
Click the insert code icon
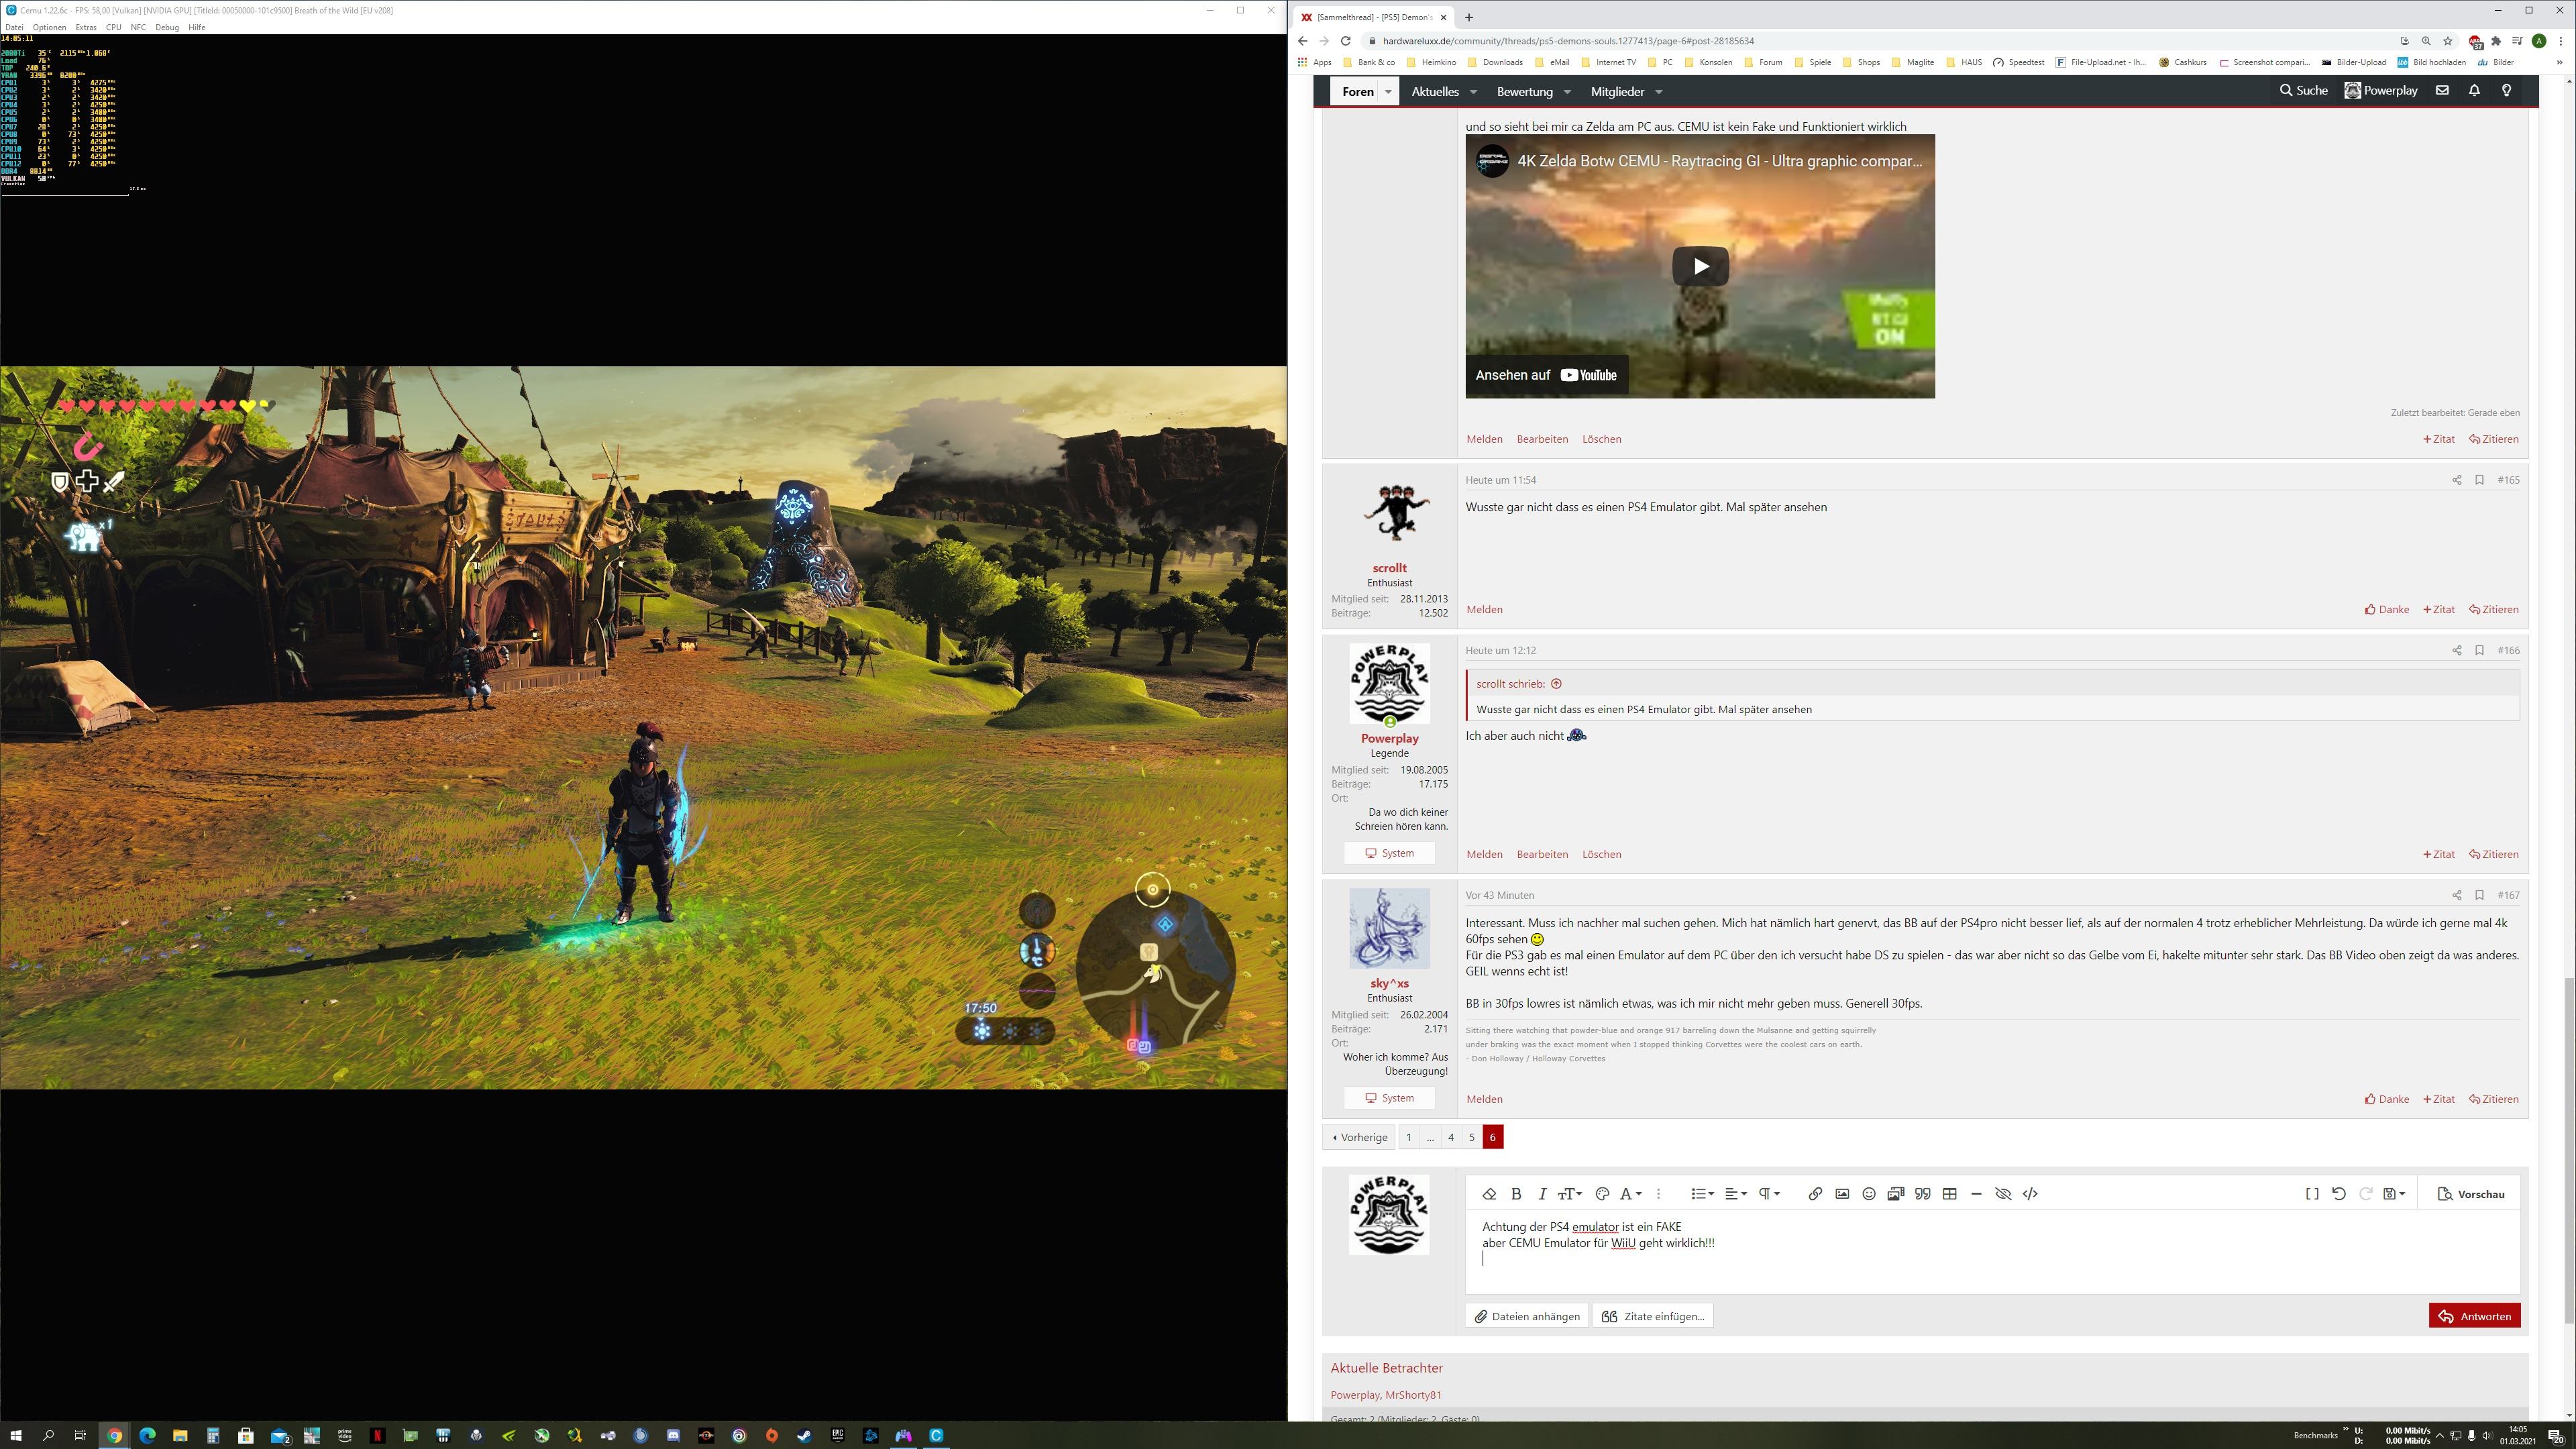pos(2030,1194)
